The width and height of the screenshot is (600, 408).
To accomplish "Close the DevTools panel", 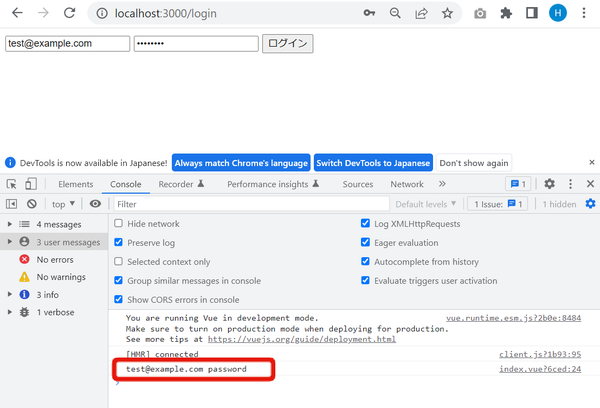I will point(590,184).
